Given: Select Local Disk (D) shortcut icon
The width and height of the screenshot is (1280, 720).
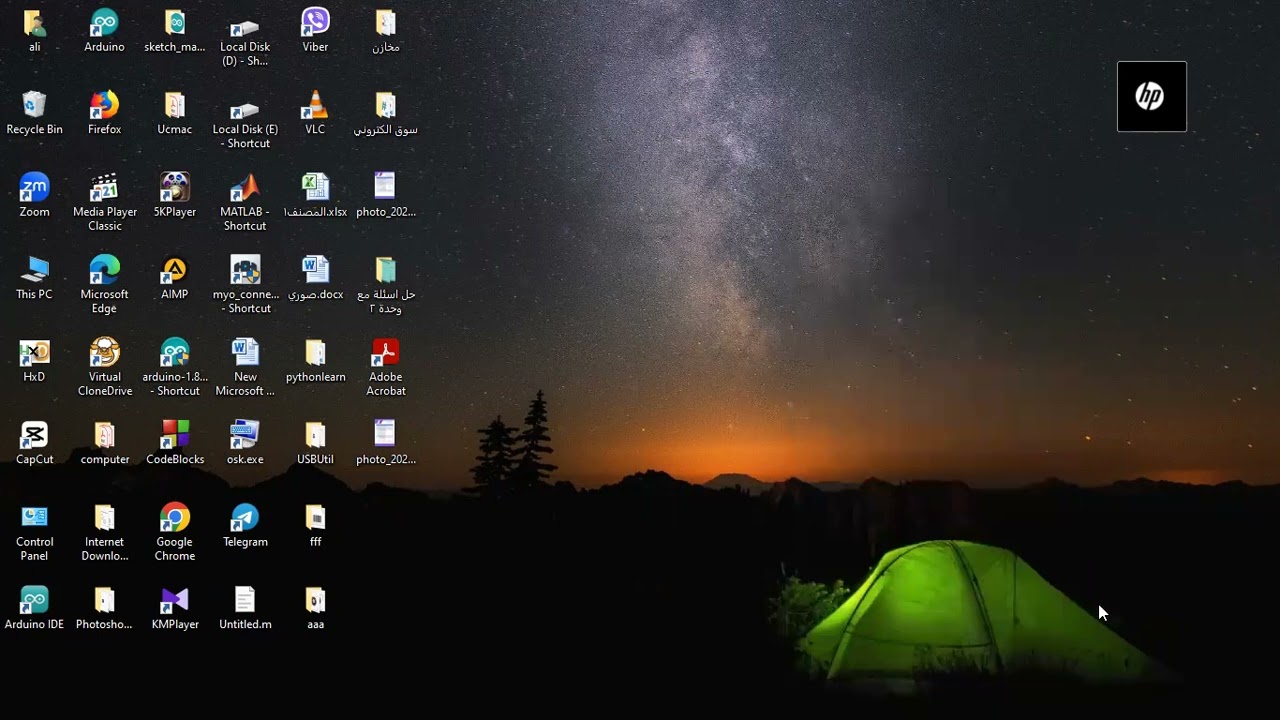Looking at the screenshot, I should [245, 26].
